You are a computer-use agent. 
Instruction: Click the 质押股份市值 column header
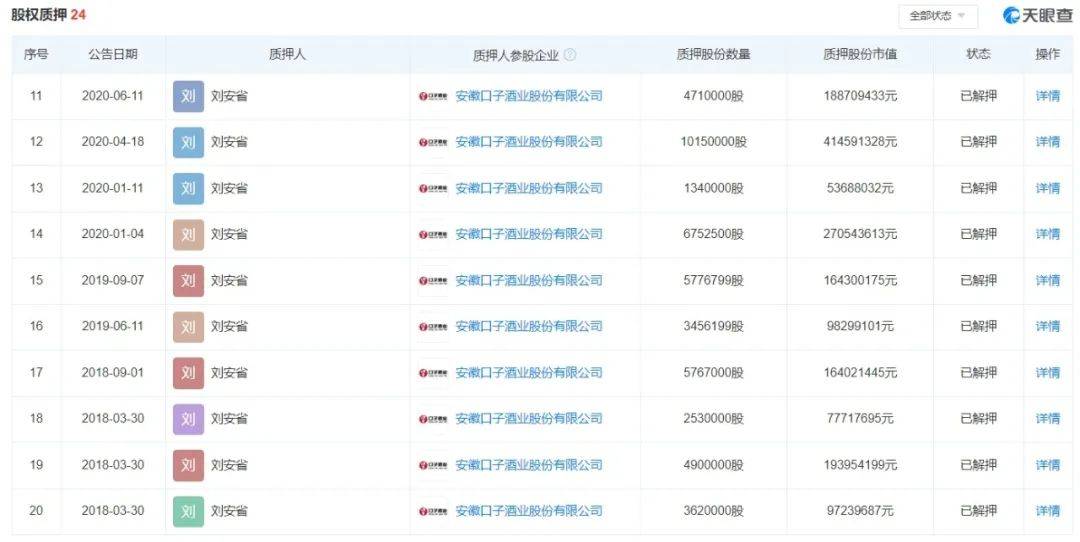[860, 55]
